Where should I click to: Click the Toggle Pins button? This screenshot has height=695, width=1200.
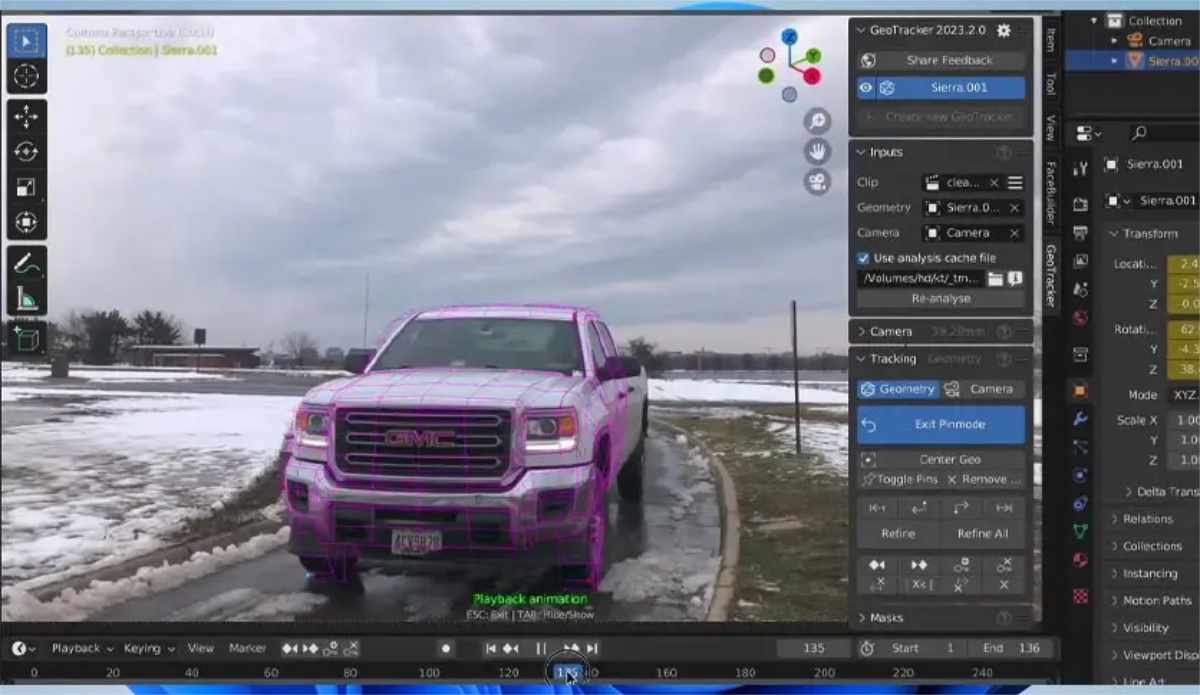click(899, 480)
